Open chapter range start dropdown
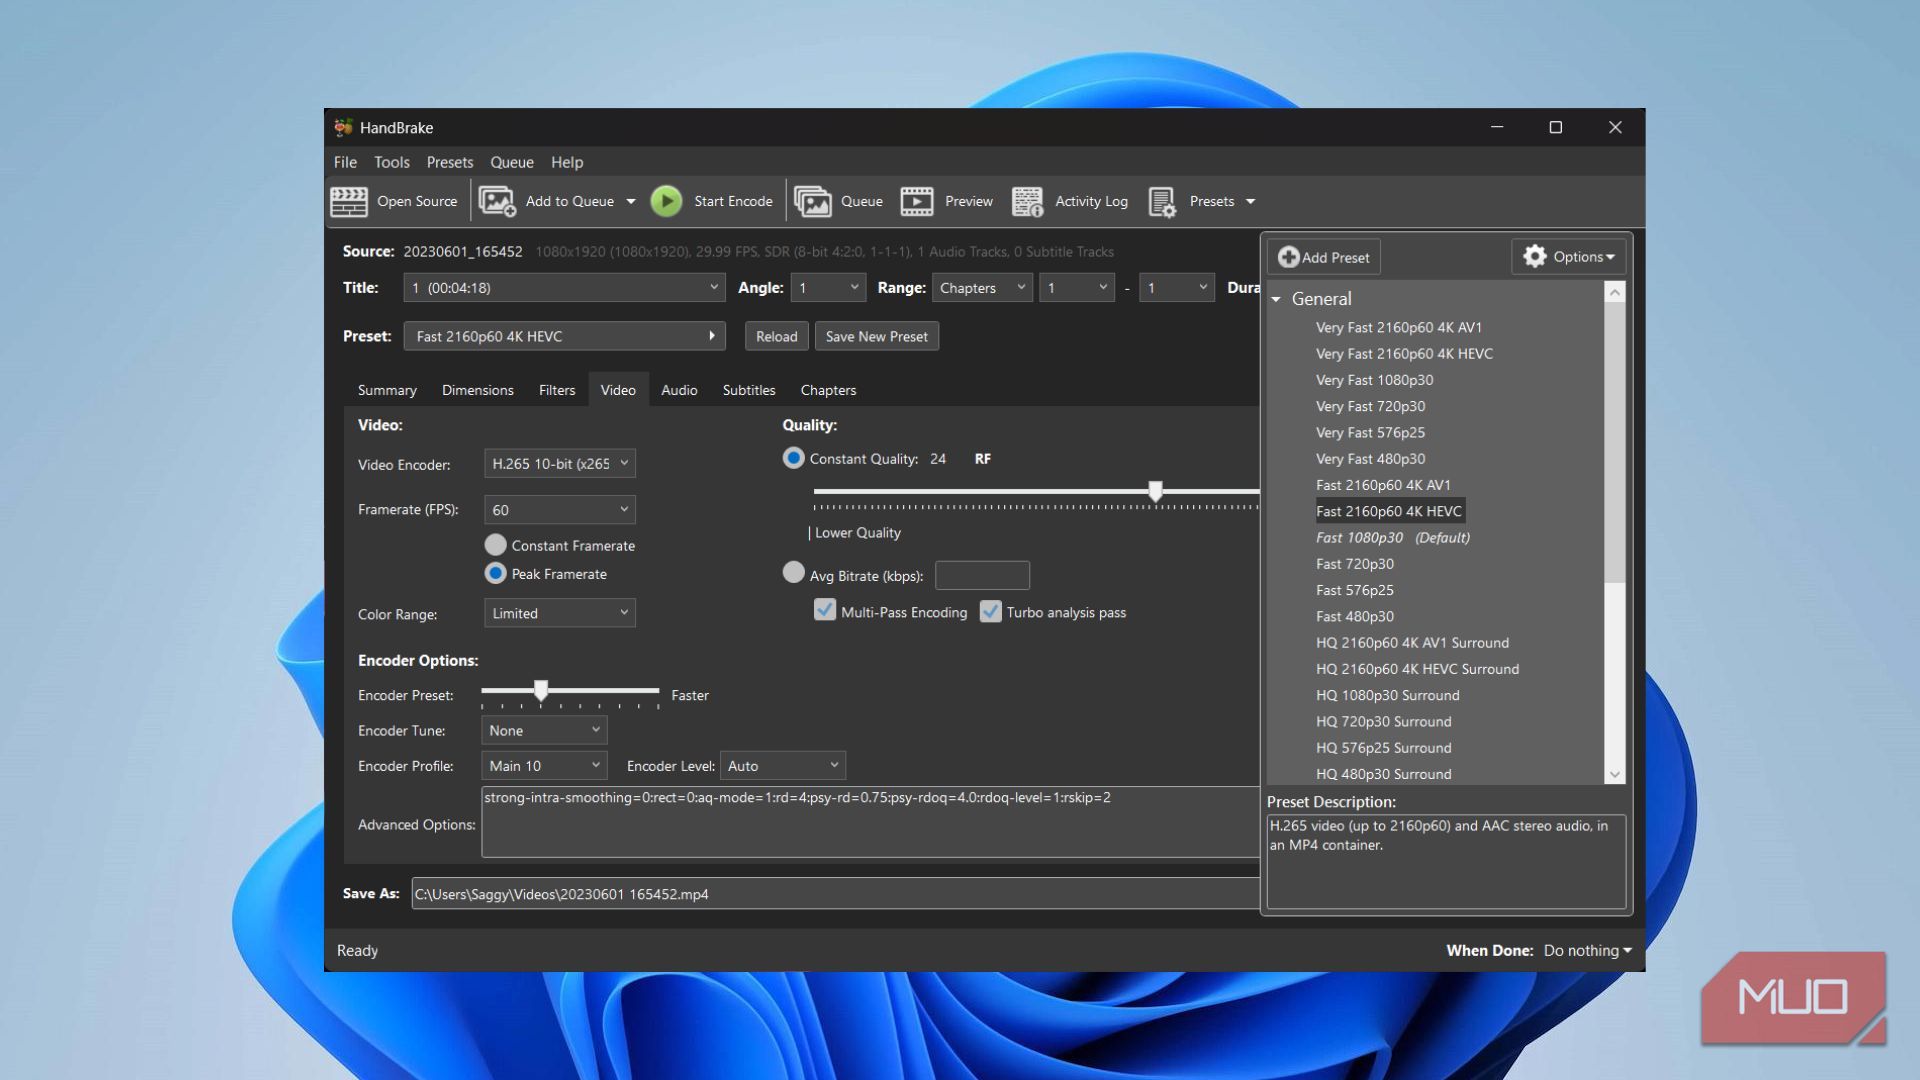 pyautogui.click(x=1077, y=287)
